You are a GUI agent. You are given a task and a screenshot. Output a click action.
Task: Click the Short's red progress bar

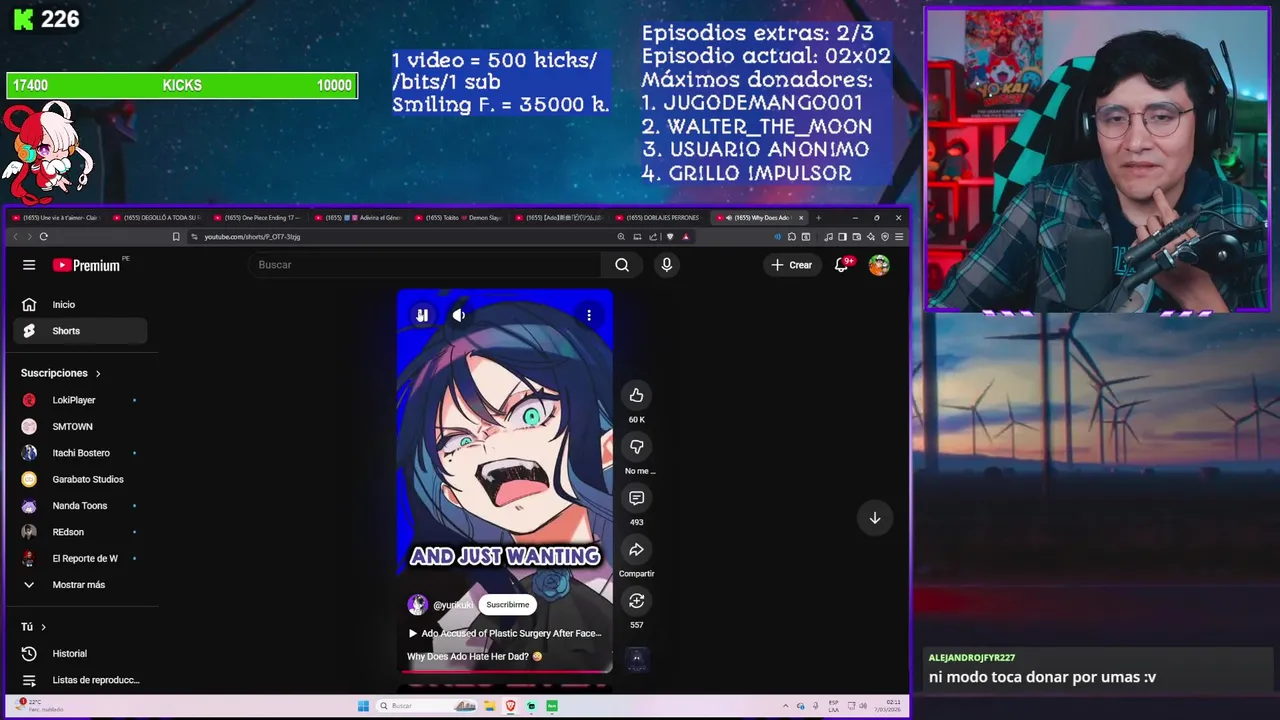(x=505, y=671)
